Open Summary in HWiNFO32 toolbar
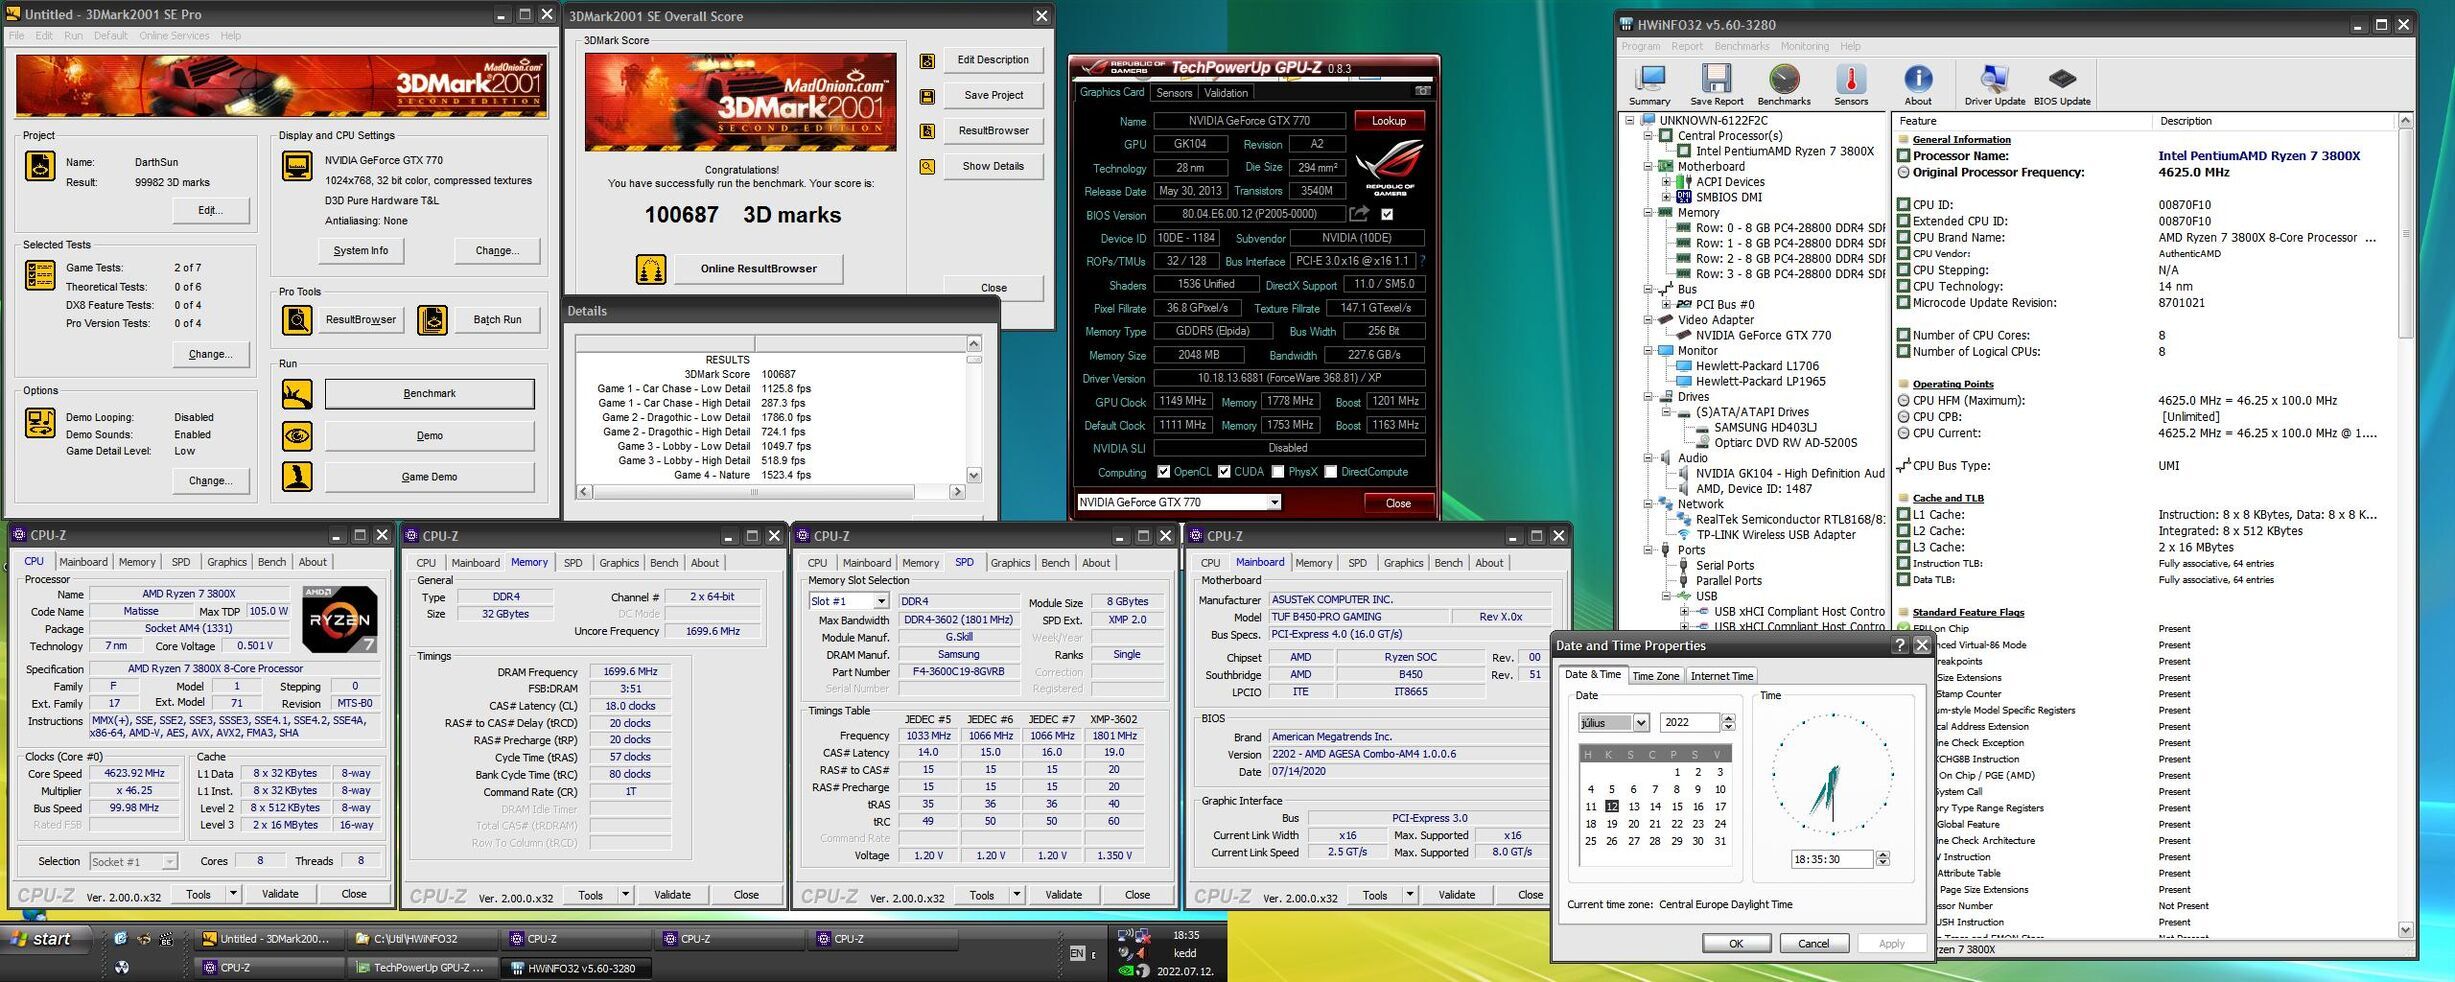Screen dimensions: 2455x982 [1649, 85]
